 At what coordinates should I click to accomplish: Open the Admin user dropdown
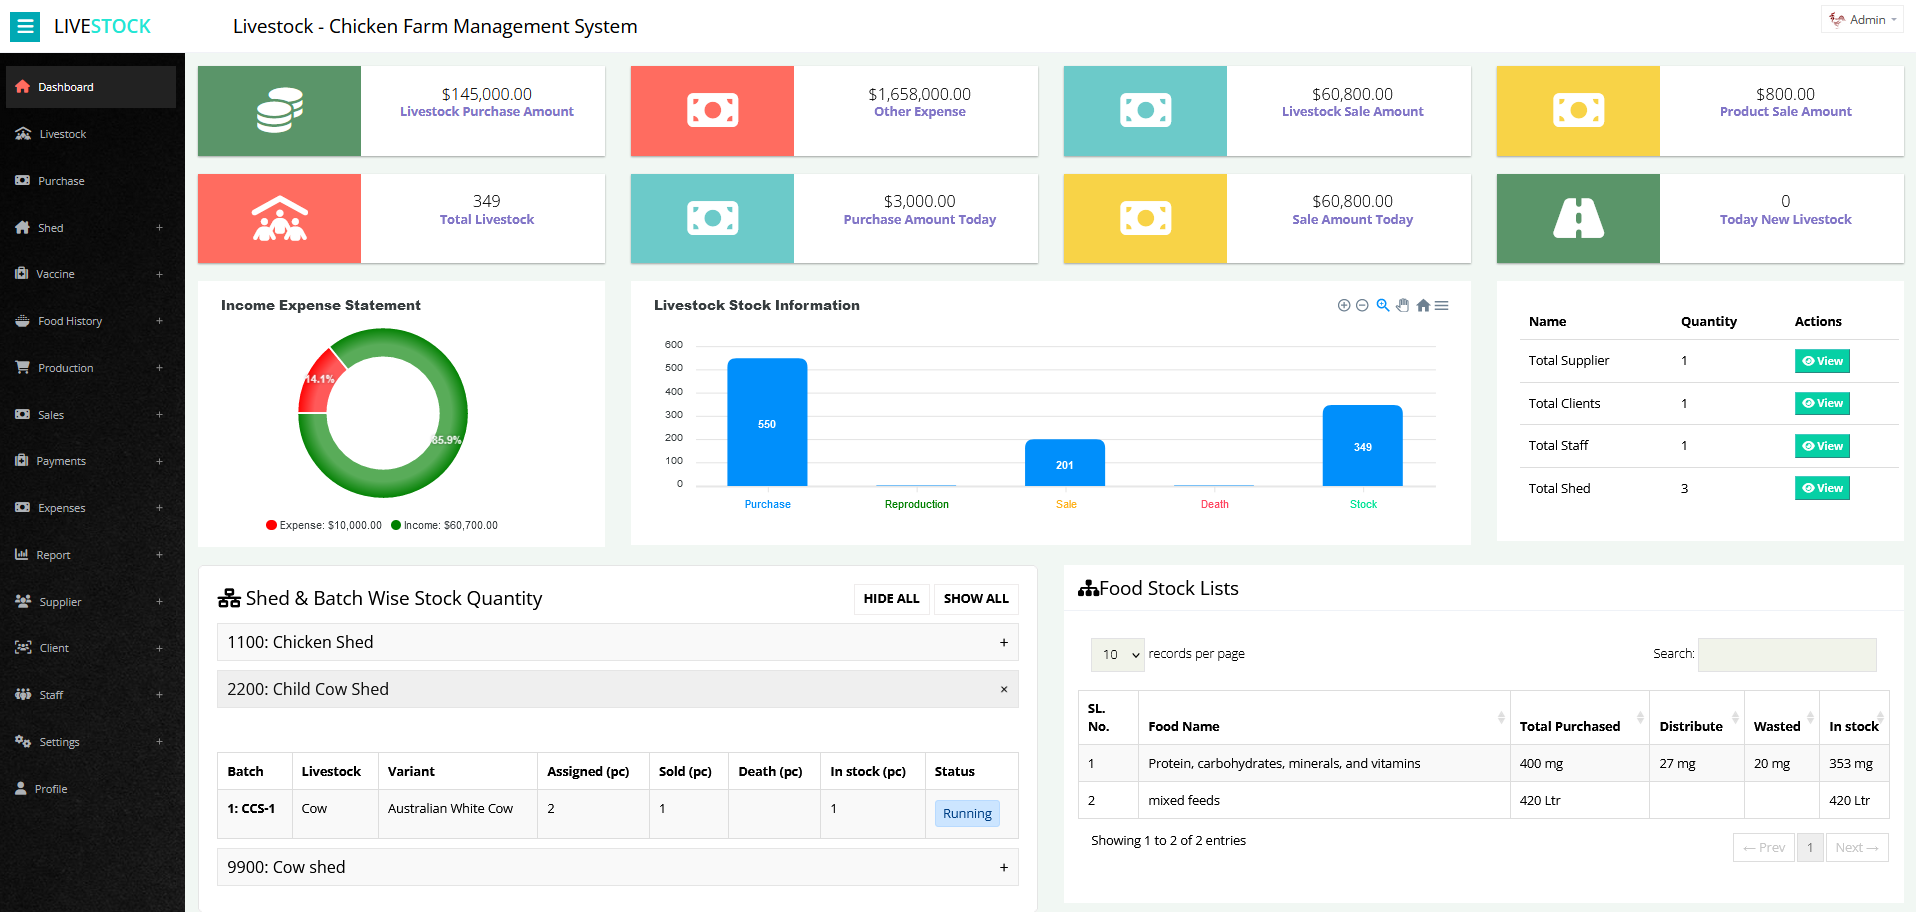[x=1862, y=20]
